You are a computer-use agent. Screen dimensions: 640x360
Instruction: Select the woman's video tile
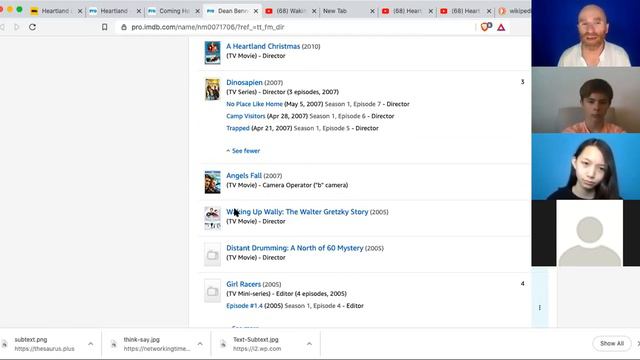pos(586,167)
